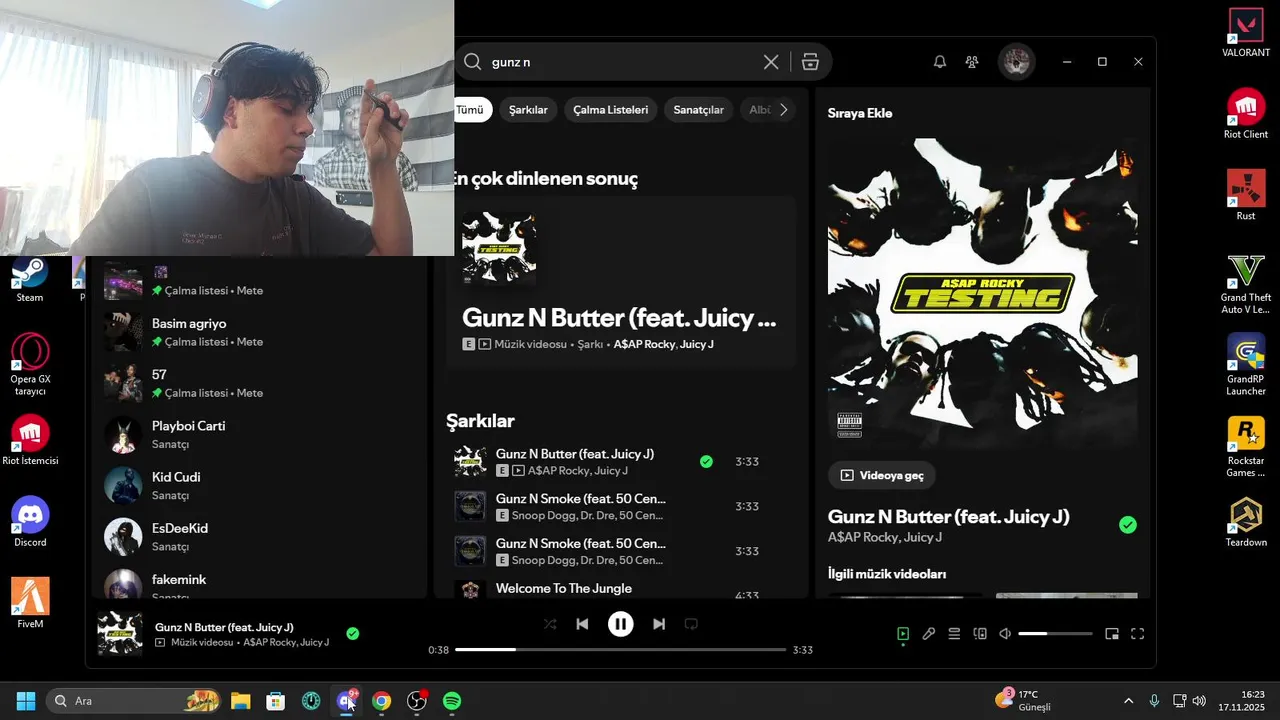Screen dimensions: 1280x720
Task: Enter fullscreen view icon in the player
Action: 1137,634
